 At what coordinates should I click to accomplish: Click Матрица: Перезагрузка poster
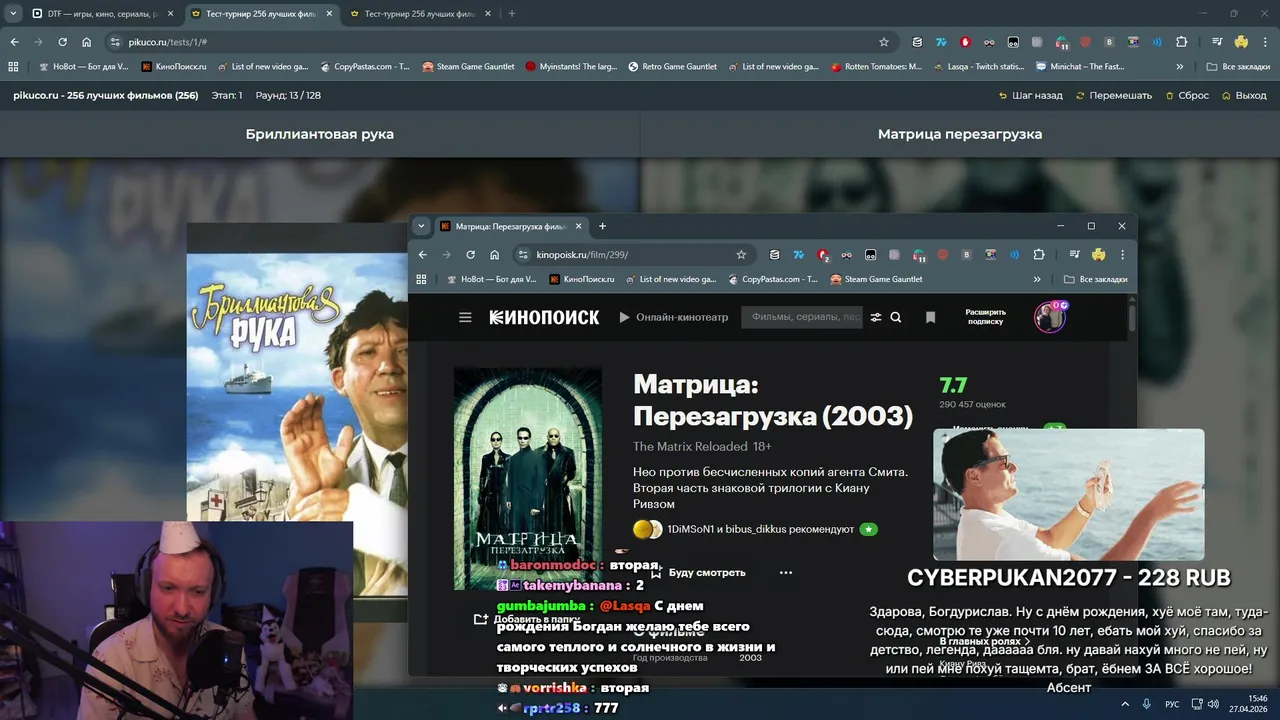coord(528,478)
